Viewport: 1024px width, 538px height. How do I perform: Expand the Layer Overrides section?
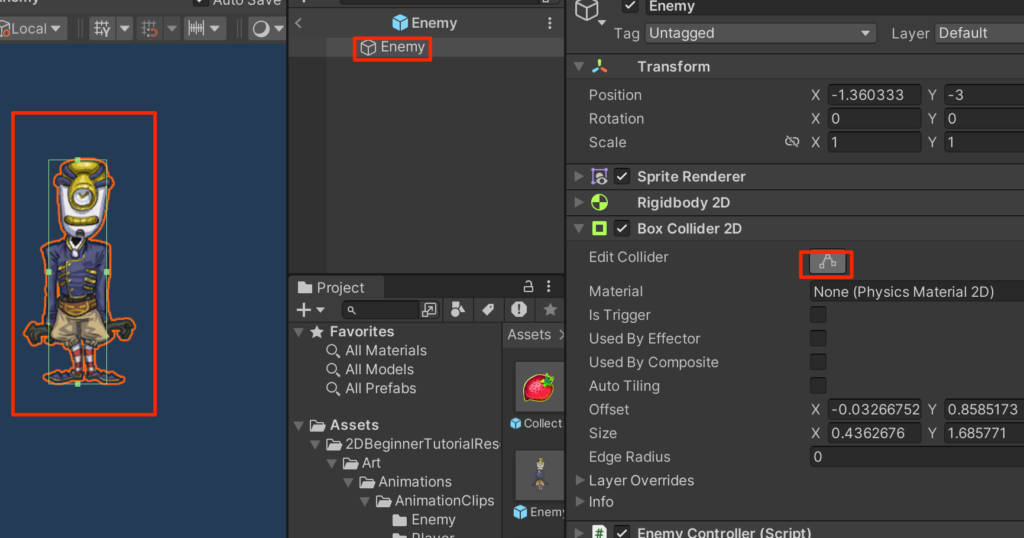(x=579, y=481)
